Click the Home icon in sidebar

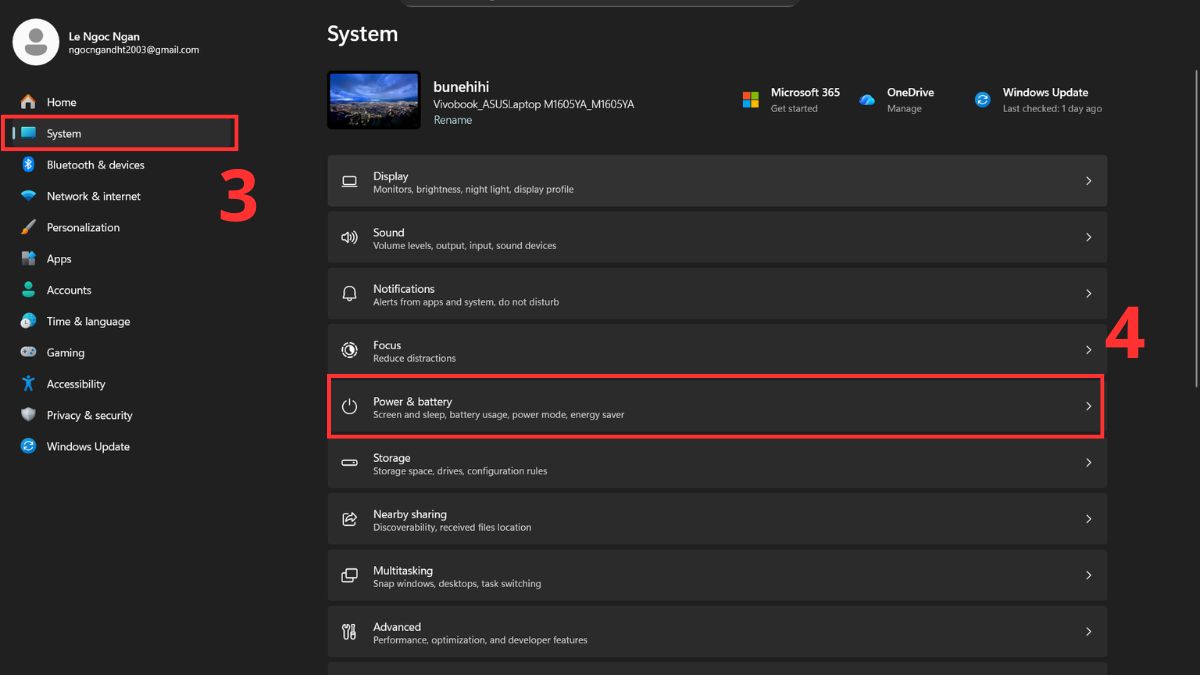pyautogui.click(x=28, y=102)
